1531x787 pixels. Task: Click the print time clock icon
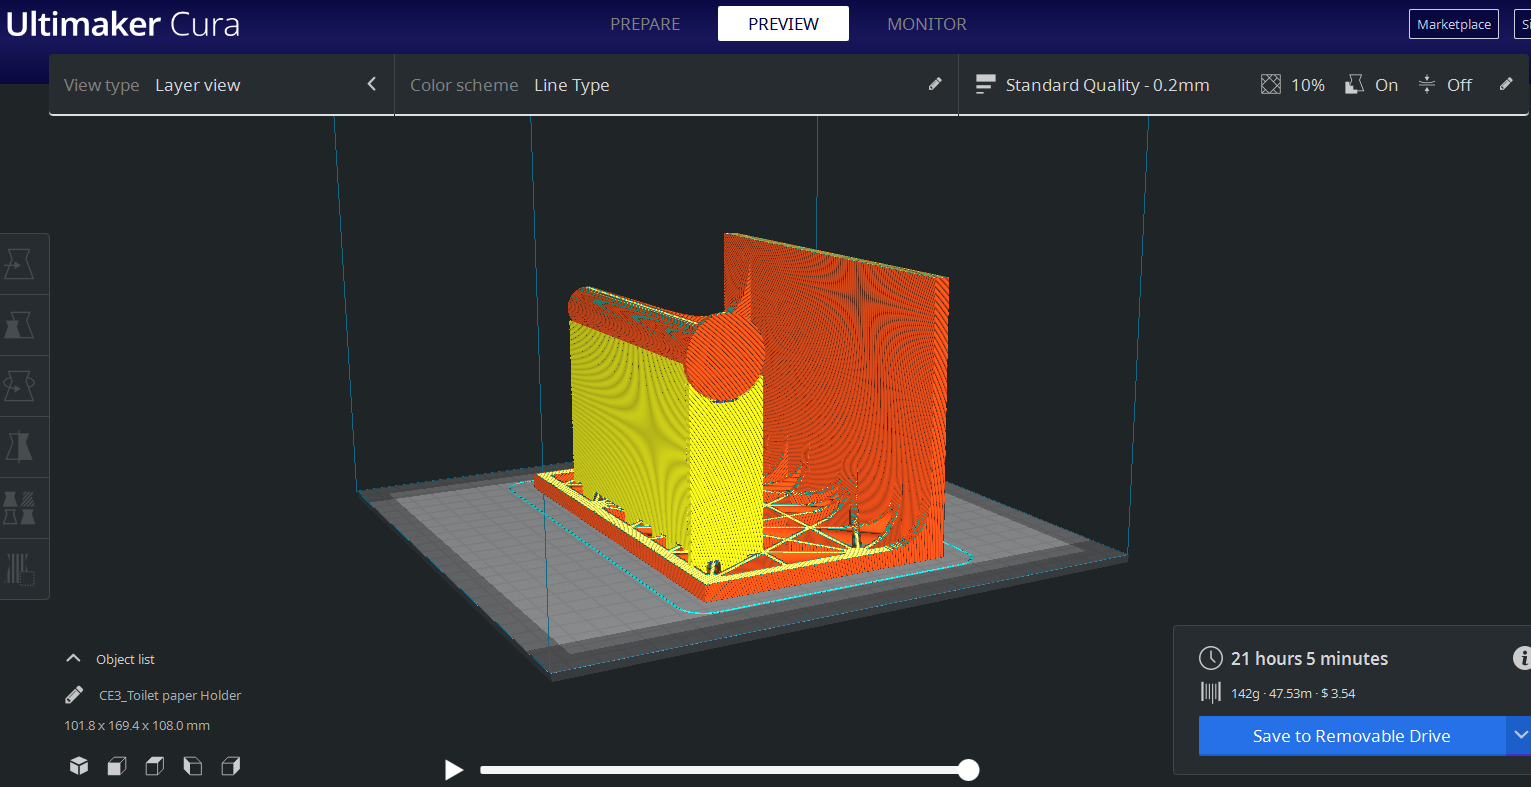pyautogui.click(x=1211, y=658)
